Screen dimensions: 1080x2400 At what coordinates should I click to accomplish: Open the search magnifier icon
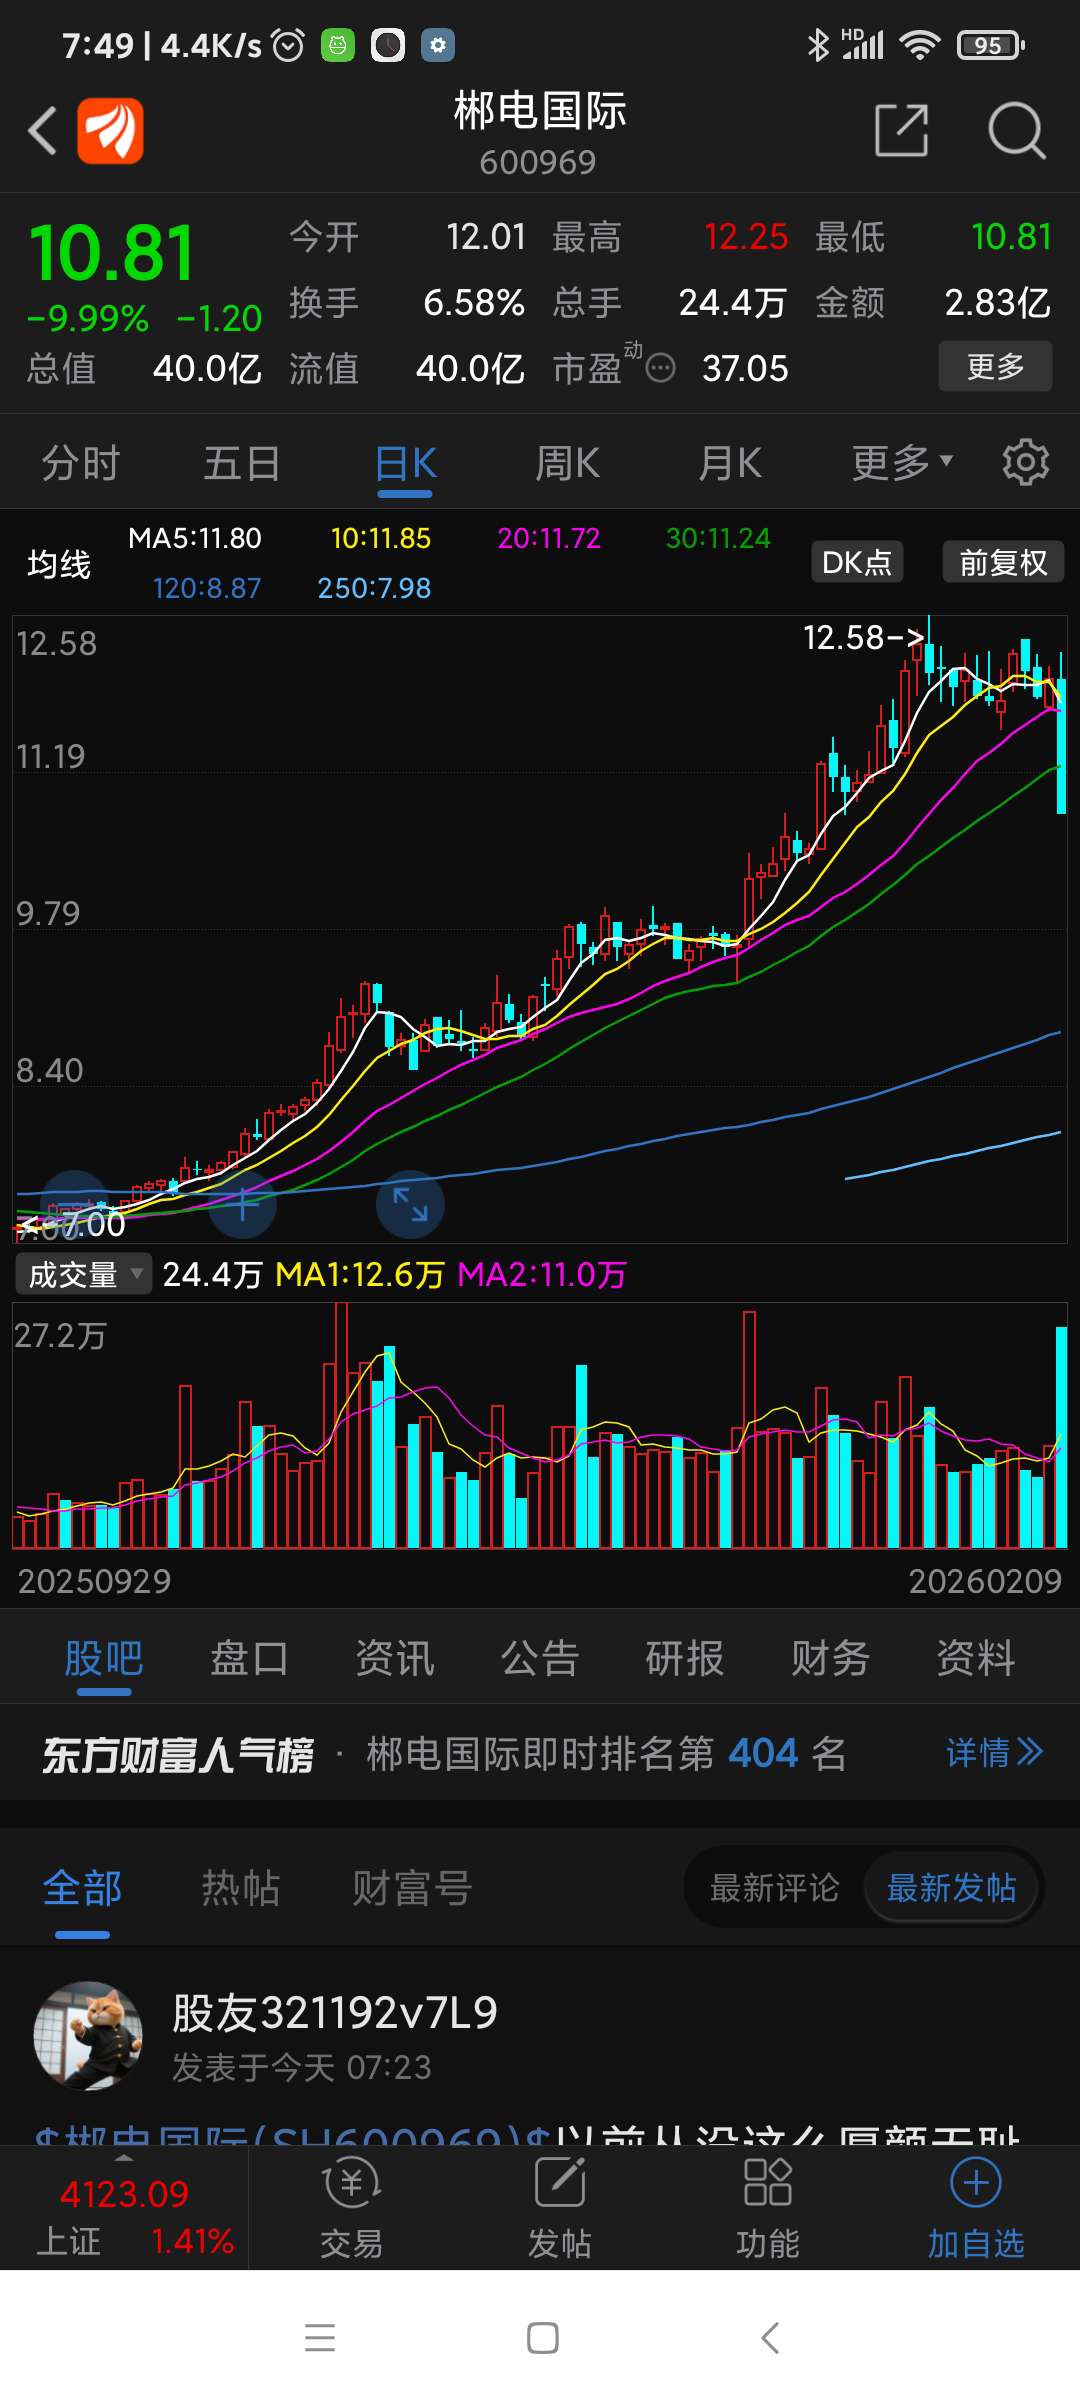point(1016,131)
